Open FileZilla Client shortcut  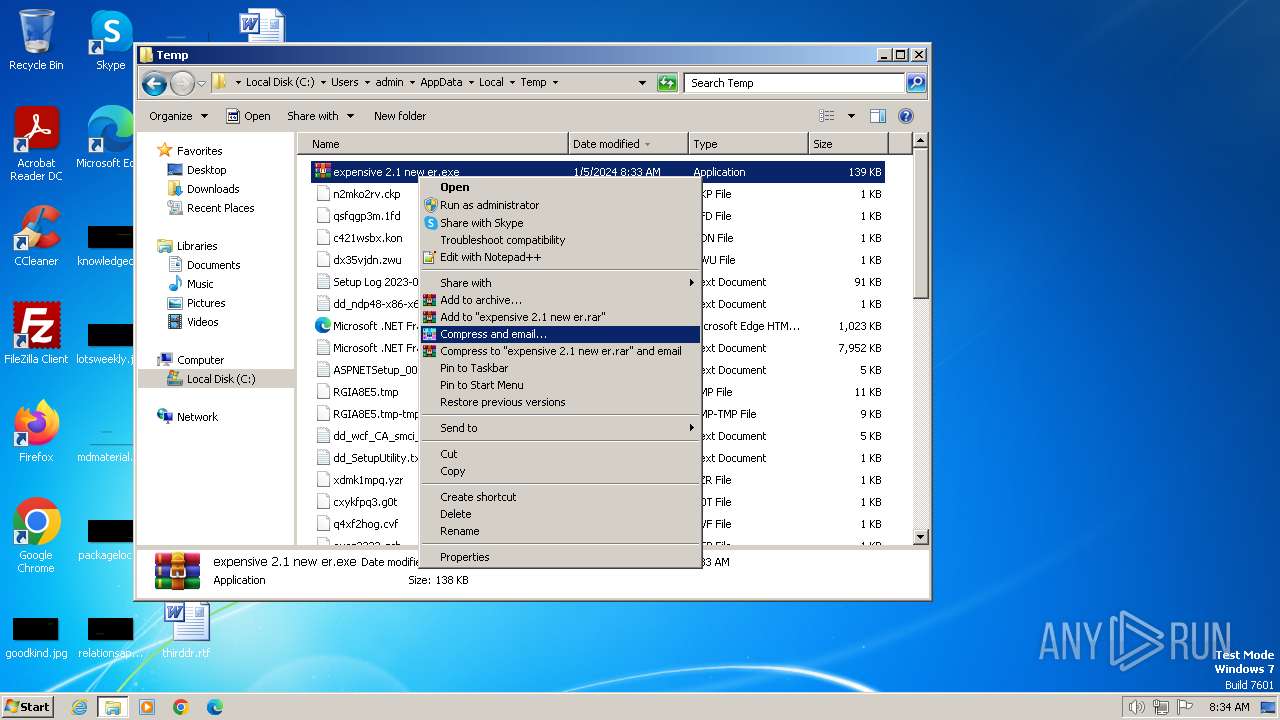point(36,333)
